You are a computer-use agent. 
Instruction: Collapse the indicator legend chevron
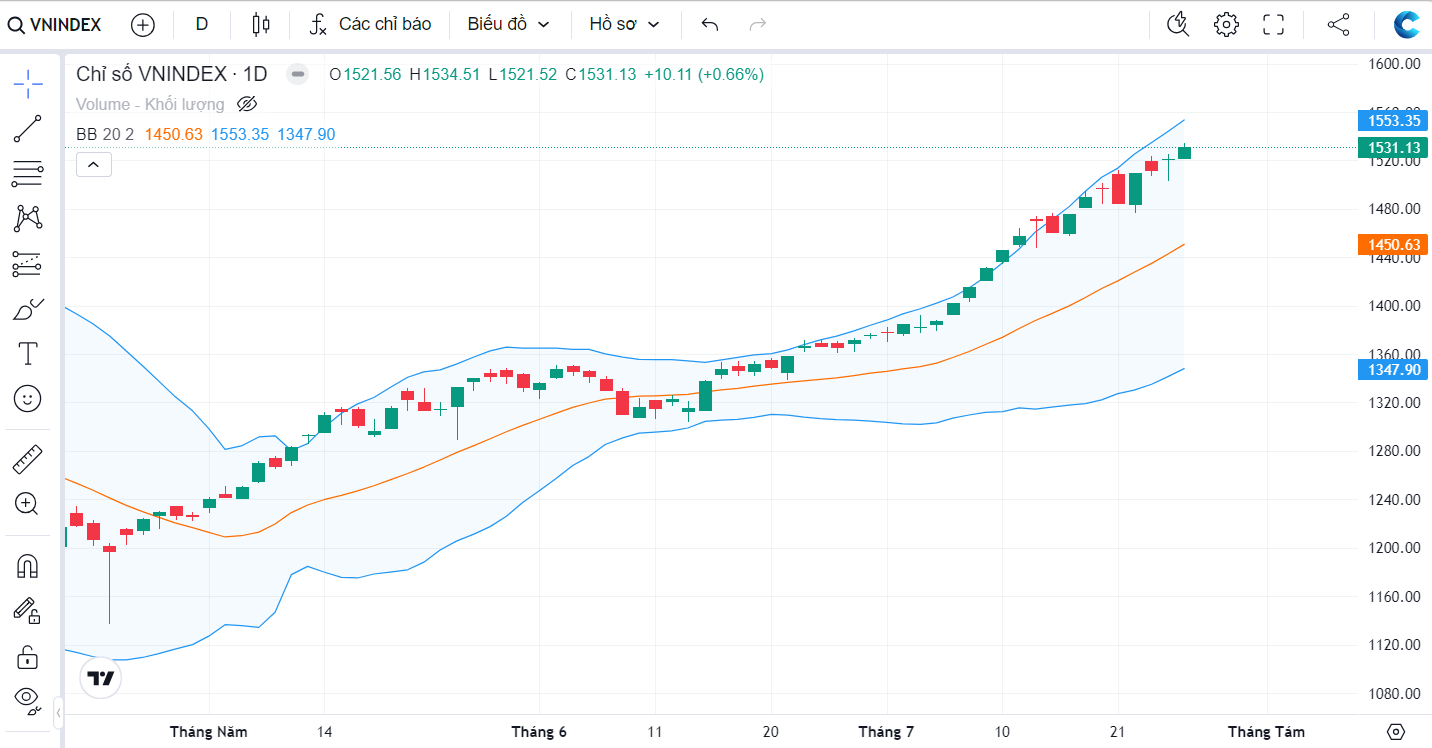(94, 164)
